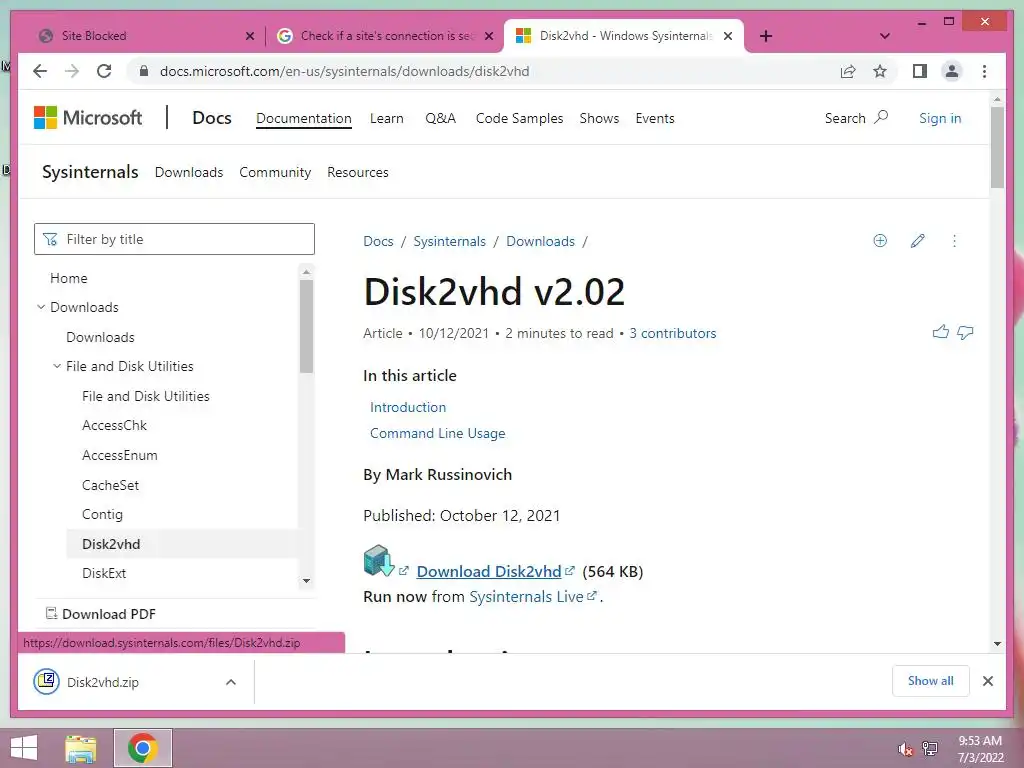Select Contig in the sidebar tree
Screen dimensions: 1024x768
102,515
